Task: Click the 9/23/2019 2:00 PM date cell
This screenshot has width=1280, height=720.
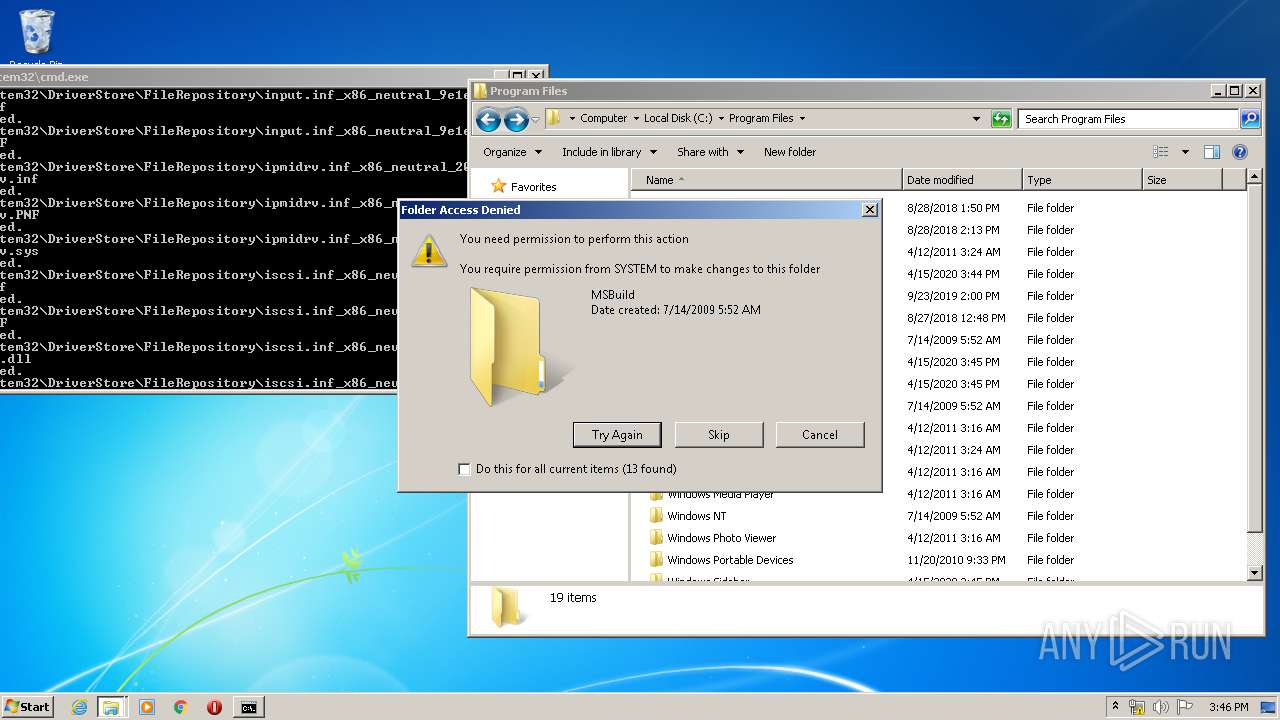Action: (x=953, y=296)
